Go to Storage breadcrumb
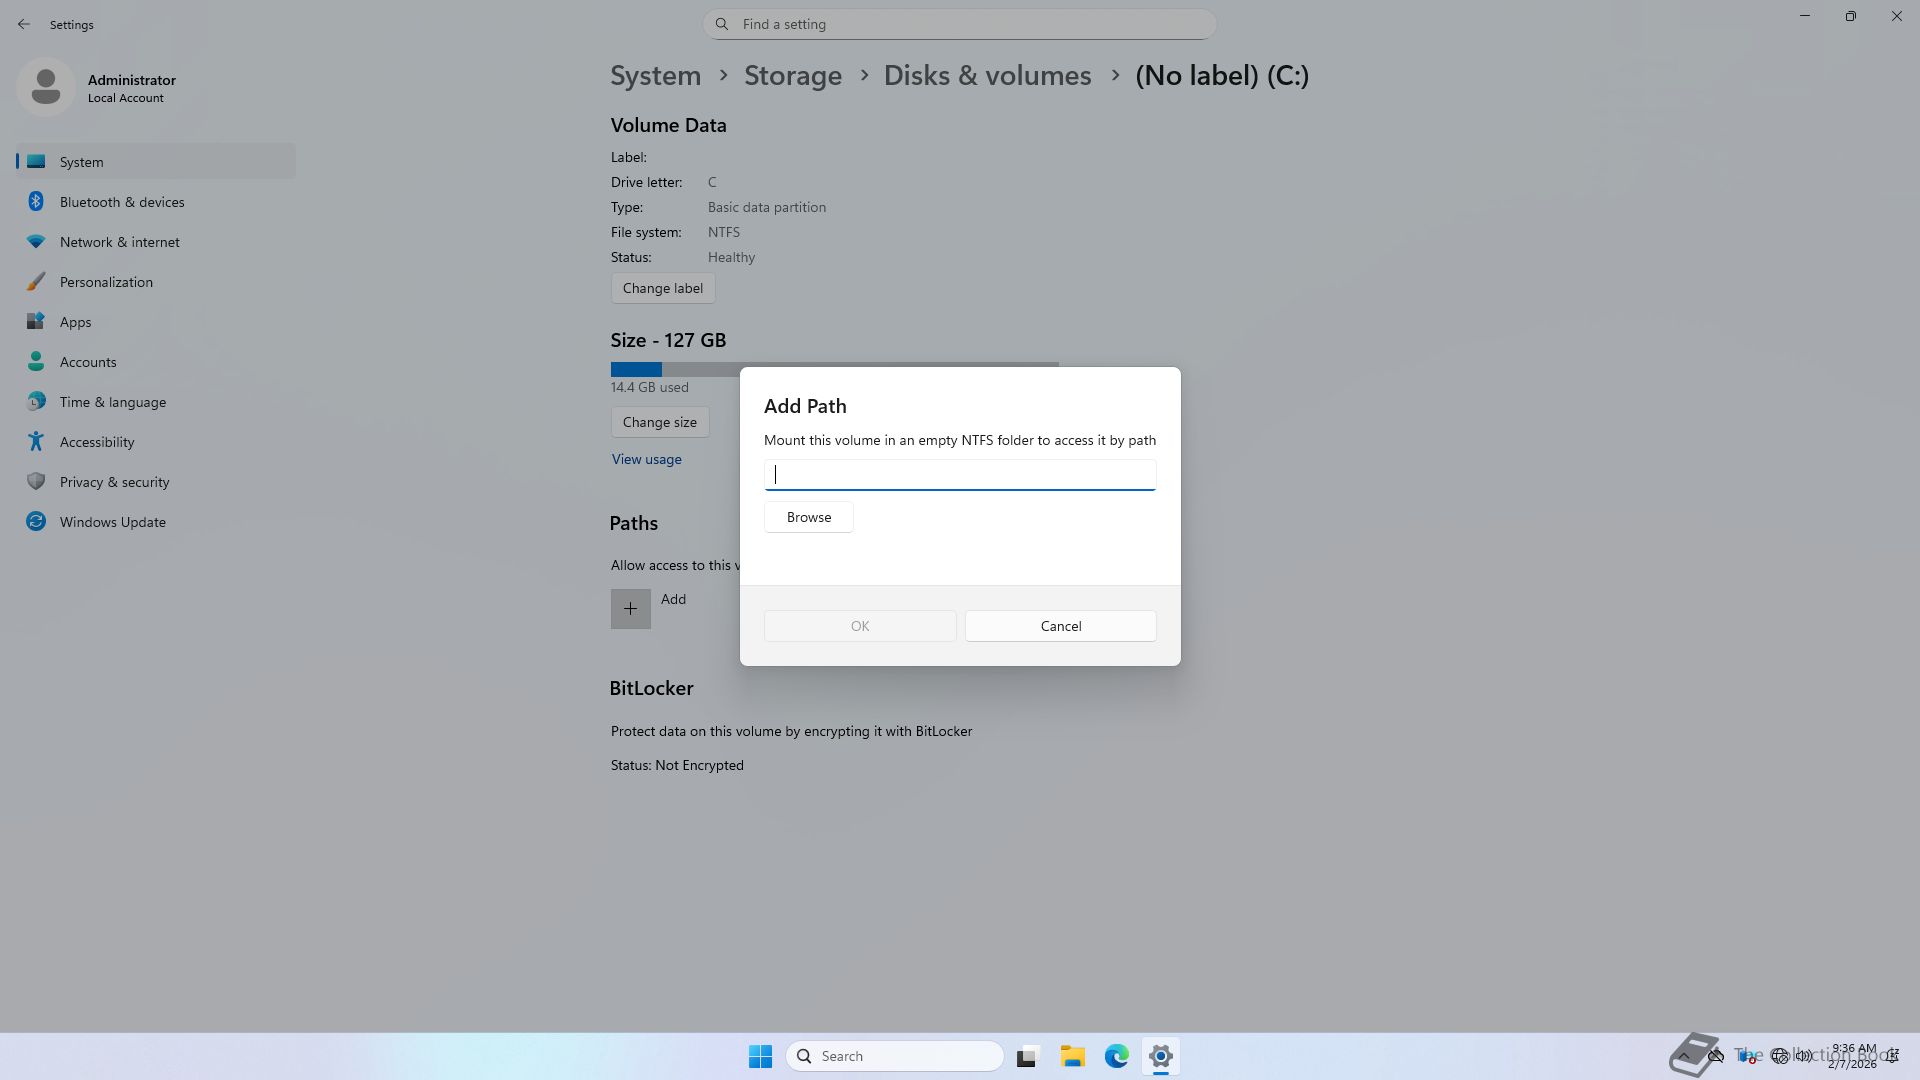 792,76
